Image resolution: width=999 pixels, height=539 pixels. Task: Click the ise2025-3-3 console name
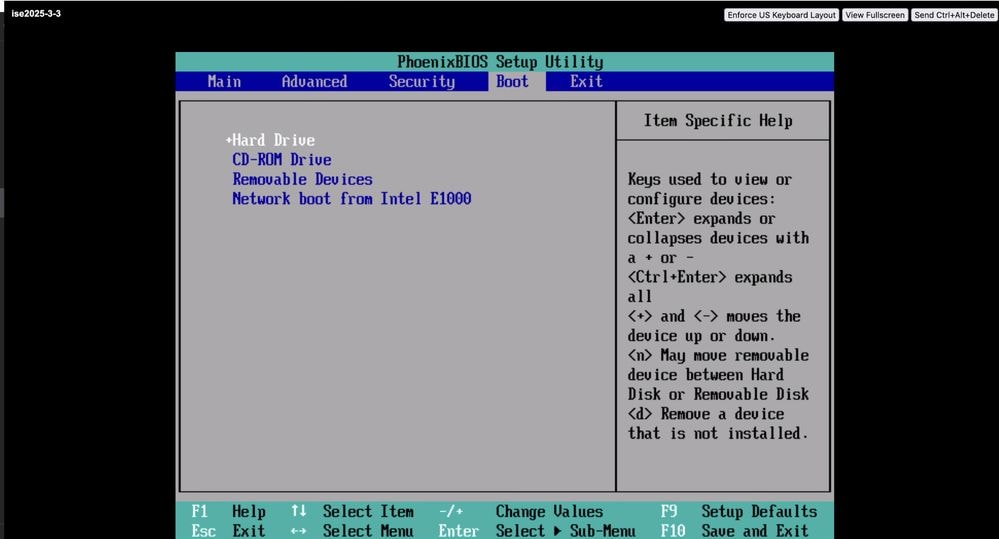pos(36,13)
